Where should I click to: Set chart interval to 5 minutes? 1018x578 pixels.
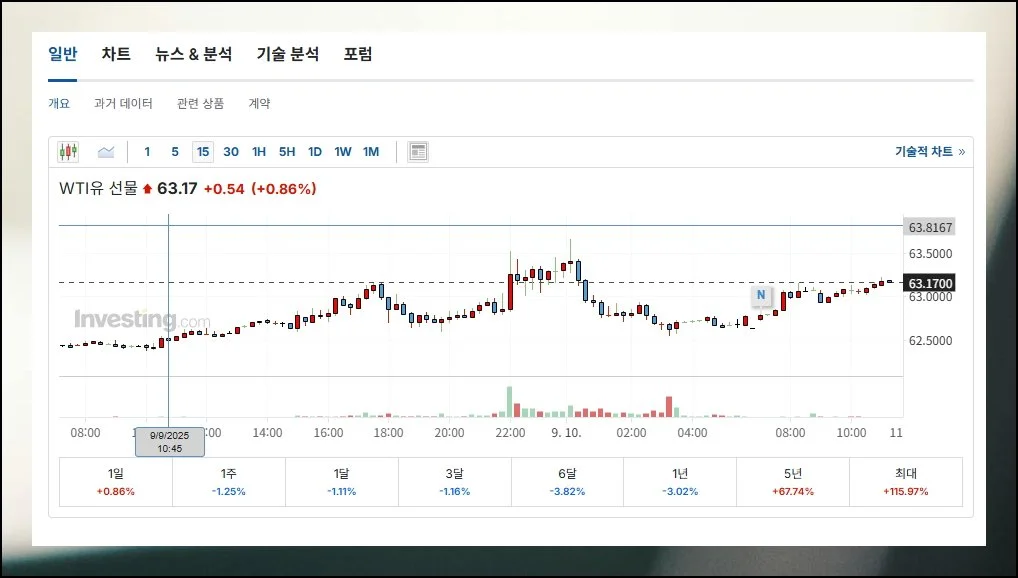coord(174,152)
